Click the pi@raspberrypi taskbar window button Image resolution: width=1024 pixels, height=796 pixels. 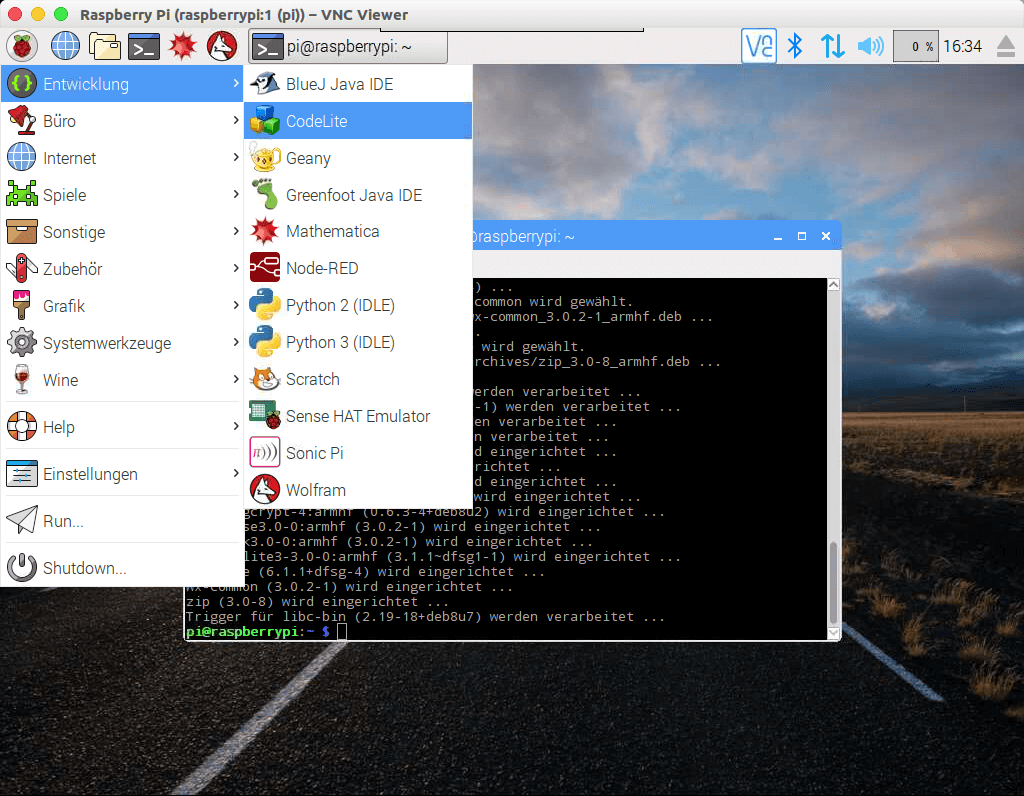click(347, 47)
